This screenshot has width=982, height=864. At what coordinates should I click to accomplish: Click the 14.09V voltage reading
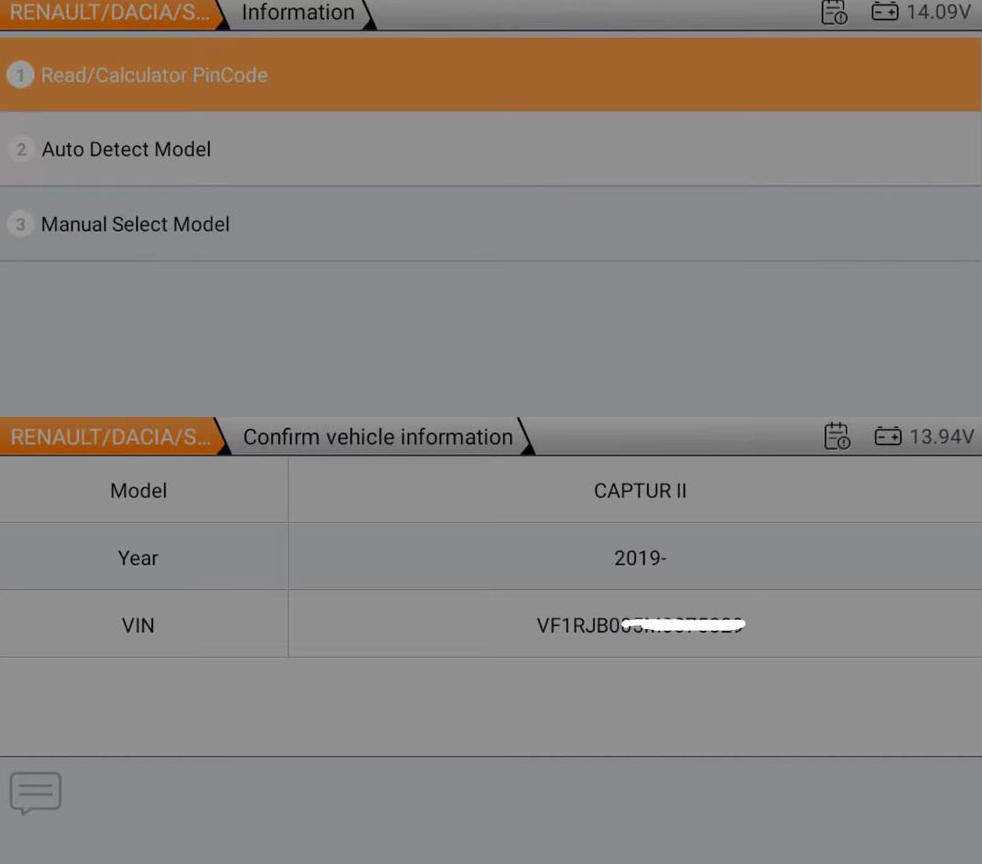pos(938,12)
